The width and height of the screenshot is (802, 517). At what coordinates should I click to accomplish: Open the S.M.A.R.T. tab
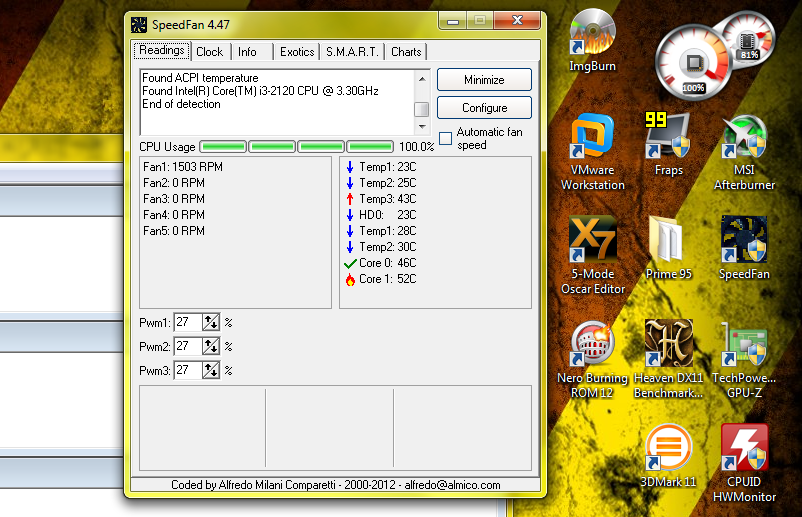point(352,52)
